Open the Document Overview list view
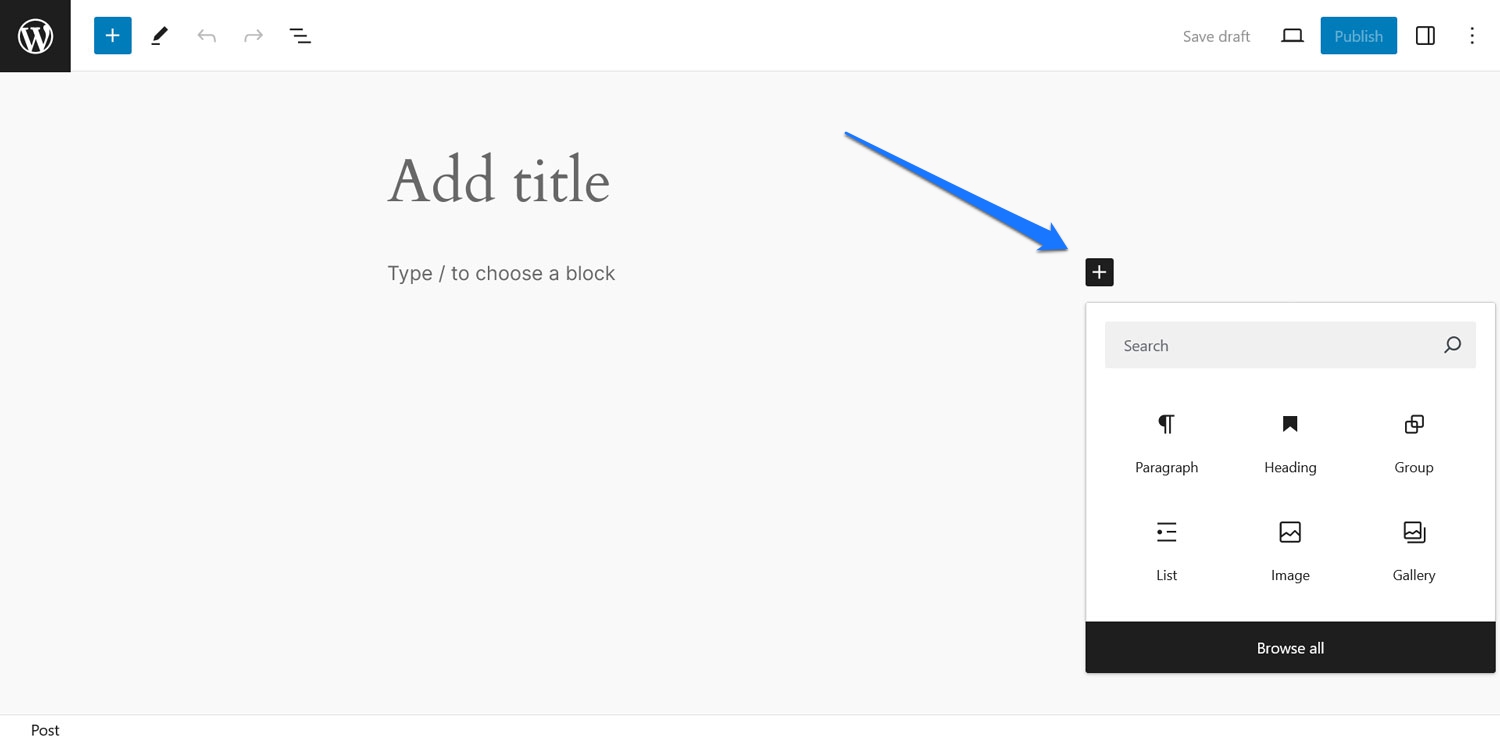This screenshot has width=1500, height=743. point(299,35)
